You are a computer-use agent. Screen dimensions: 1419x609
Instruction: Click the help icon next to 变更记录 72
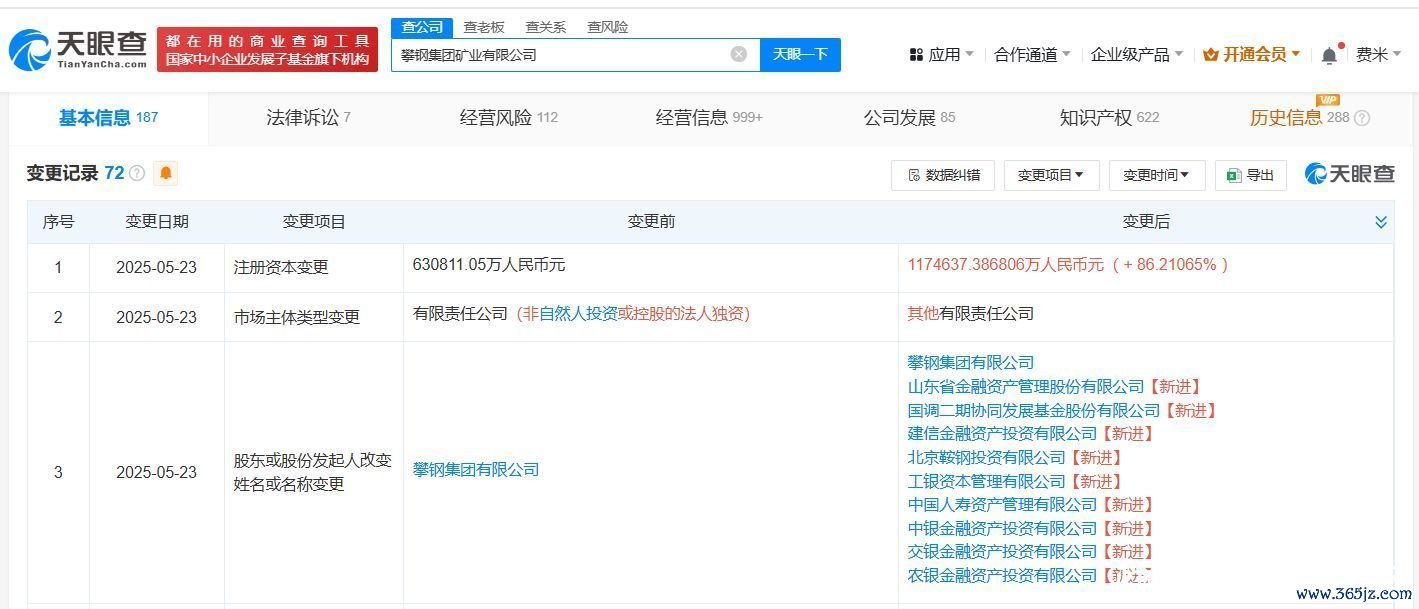(137, 173)
